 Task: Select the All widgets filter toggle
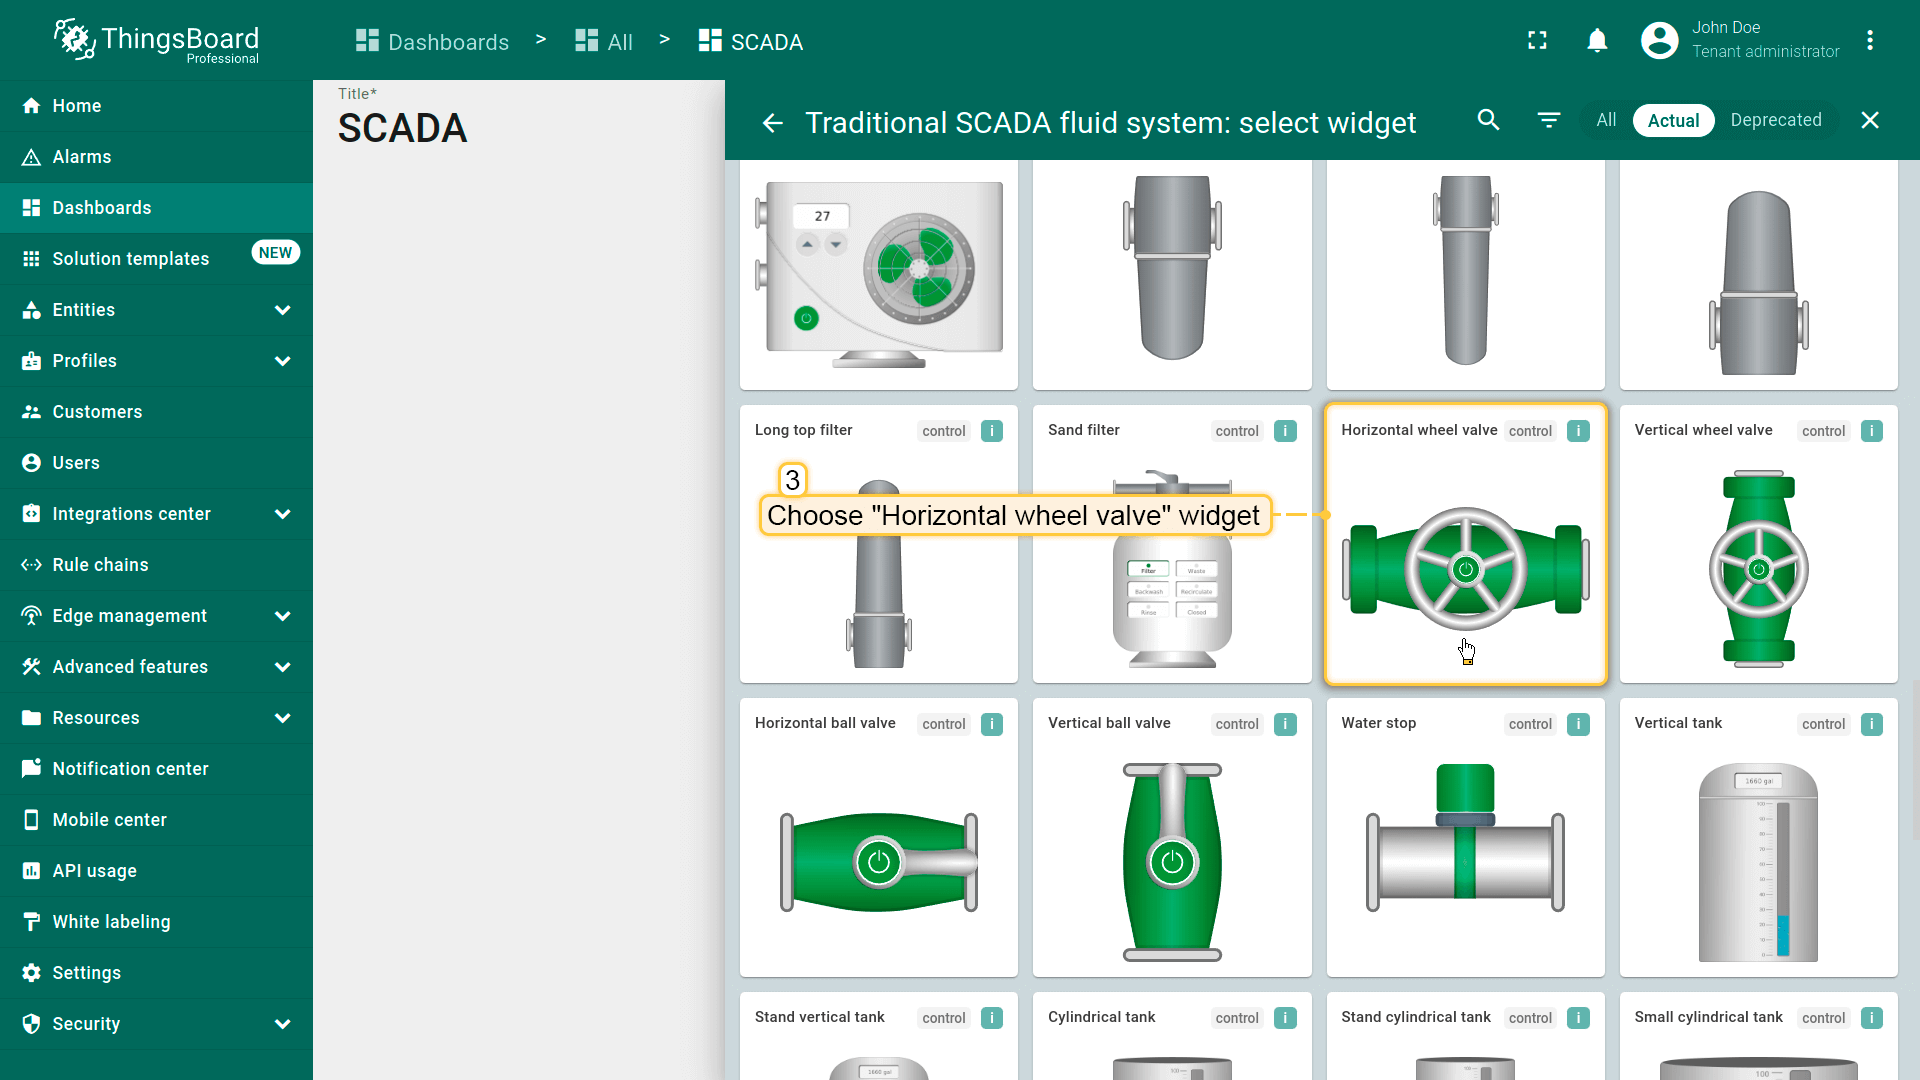coord(1605,120)
